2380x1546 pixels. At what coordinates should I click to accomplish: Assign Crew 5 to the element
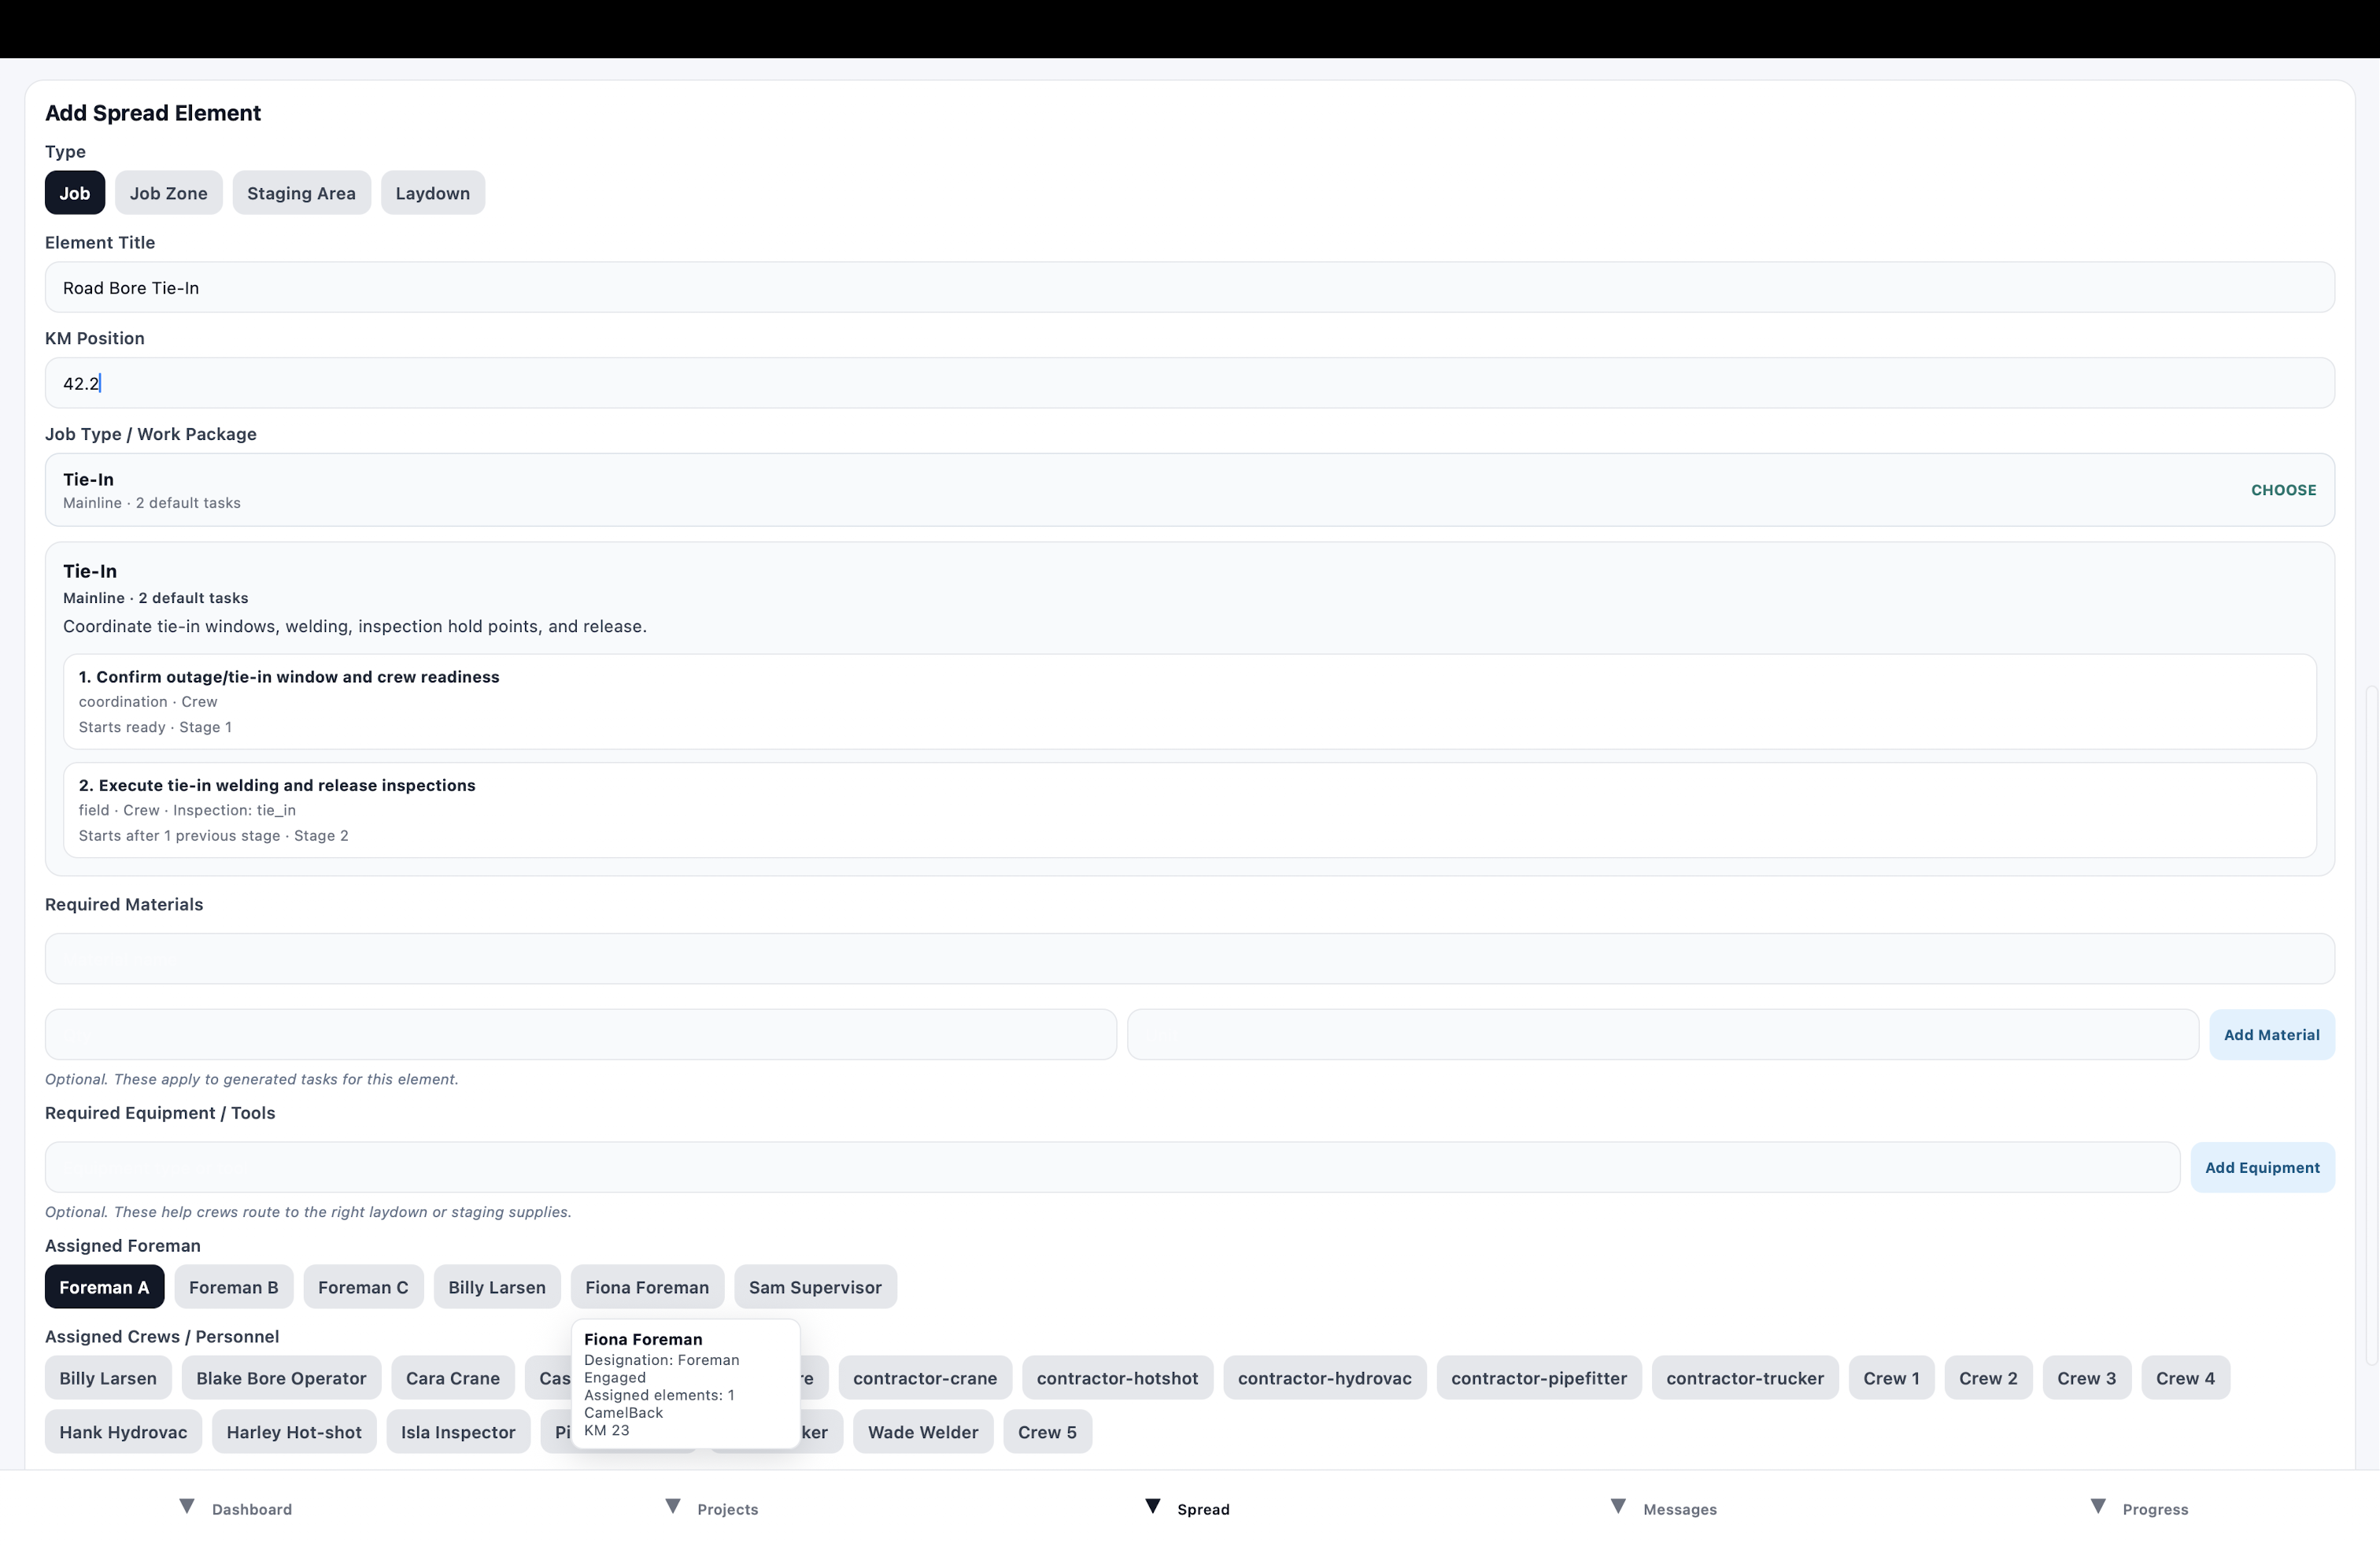1047,1432
